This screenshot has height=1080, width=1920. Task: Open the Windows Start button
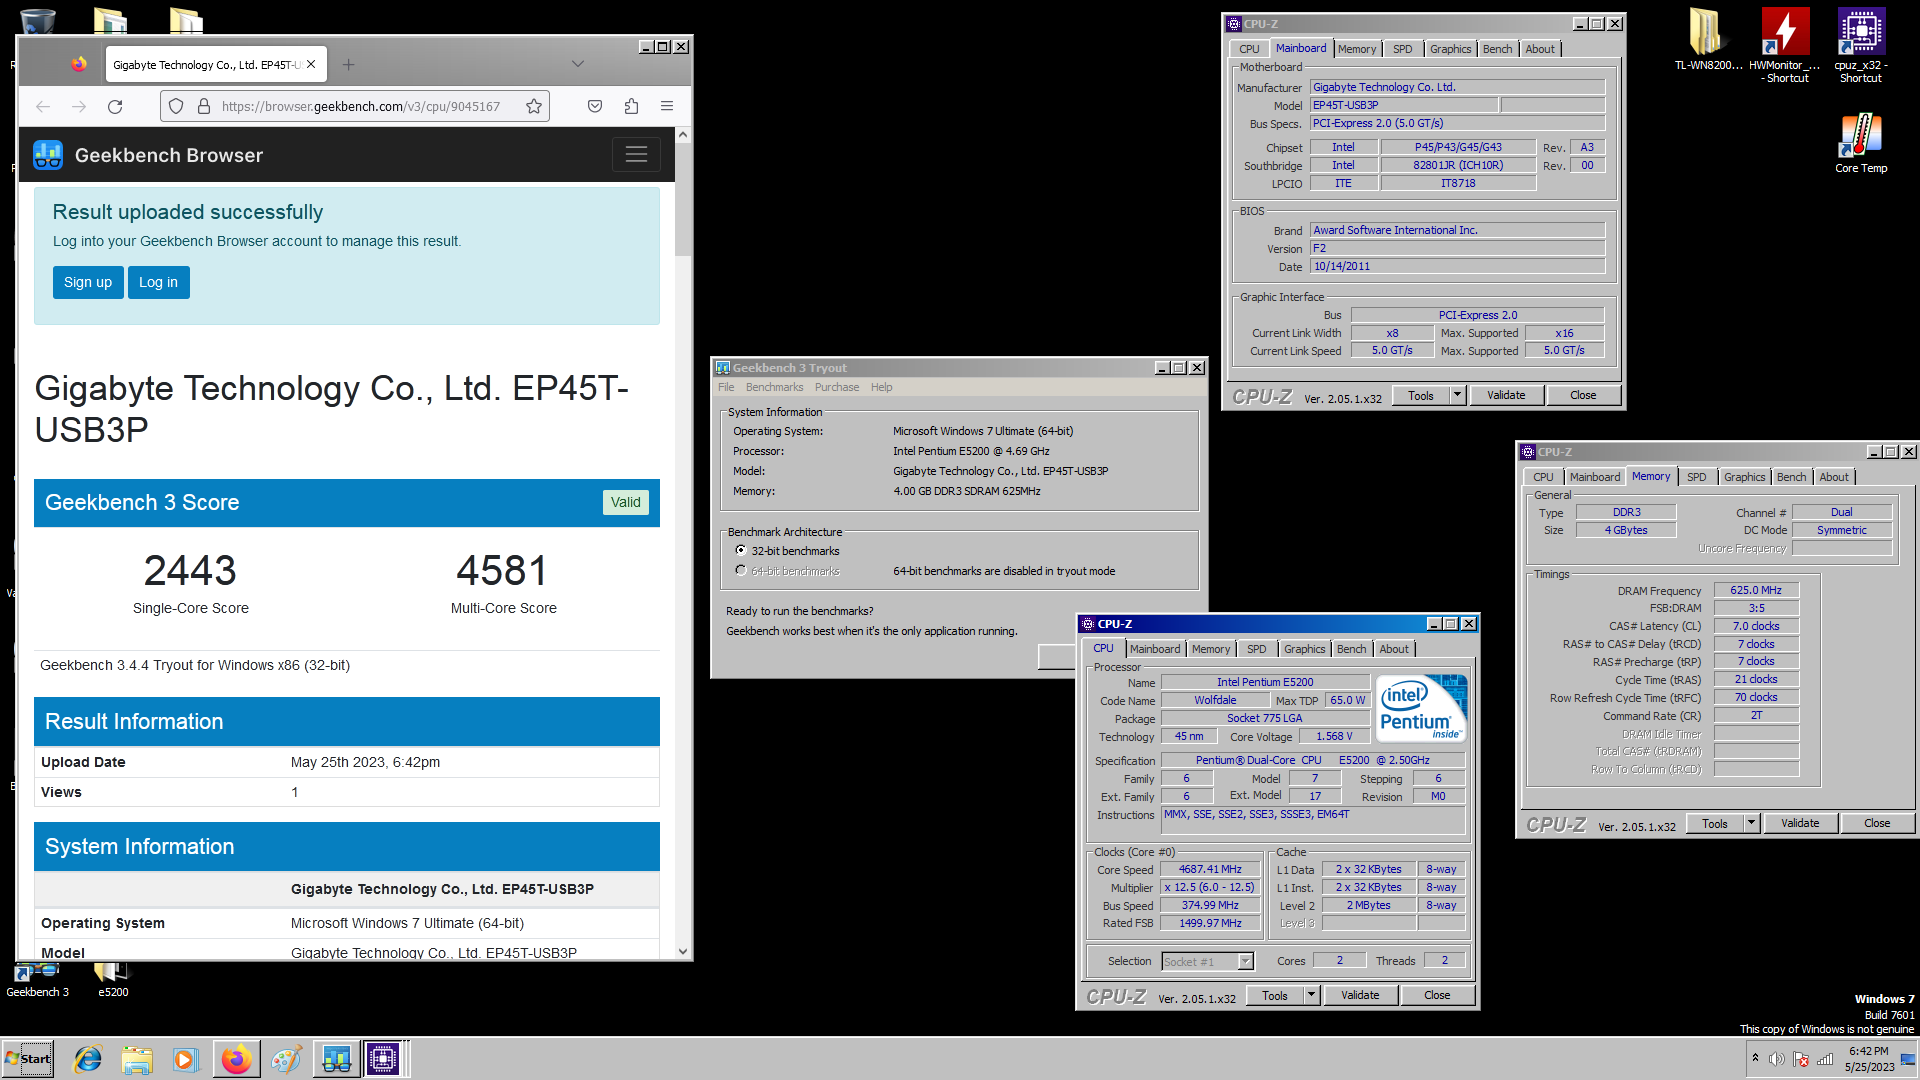[28, 1059]
